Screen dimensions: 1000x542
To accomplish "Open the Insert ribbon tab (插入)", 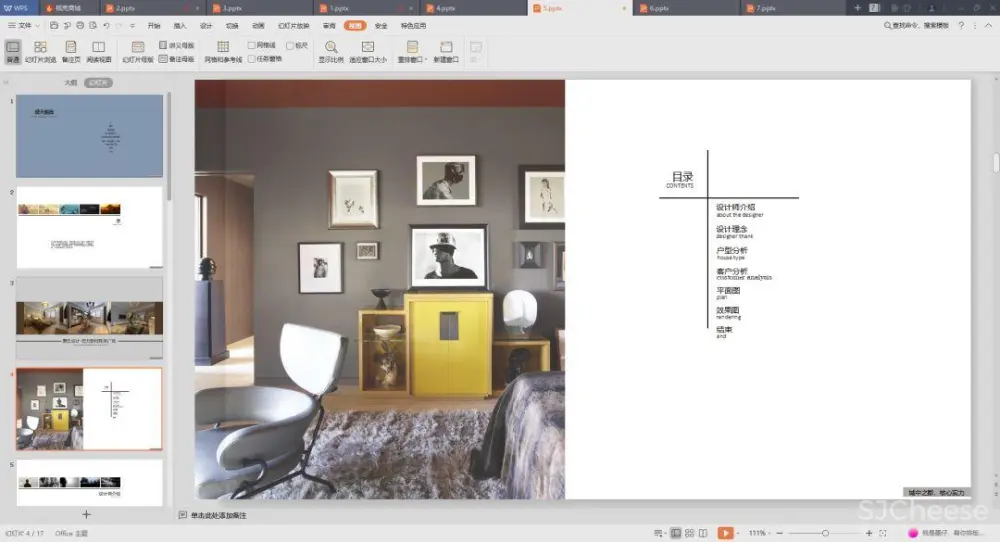I will [x=180, y=25].
